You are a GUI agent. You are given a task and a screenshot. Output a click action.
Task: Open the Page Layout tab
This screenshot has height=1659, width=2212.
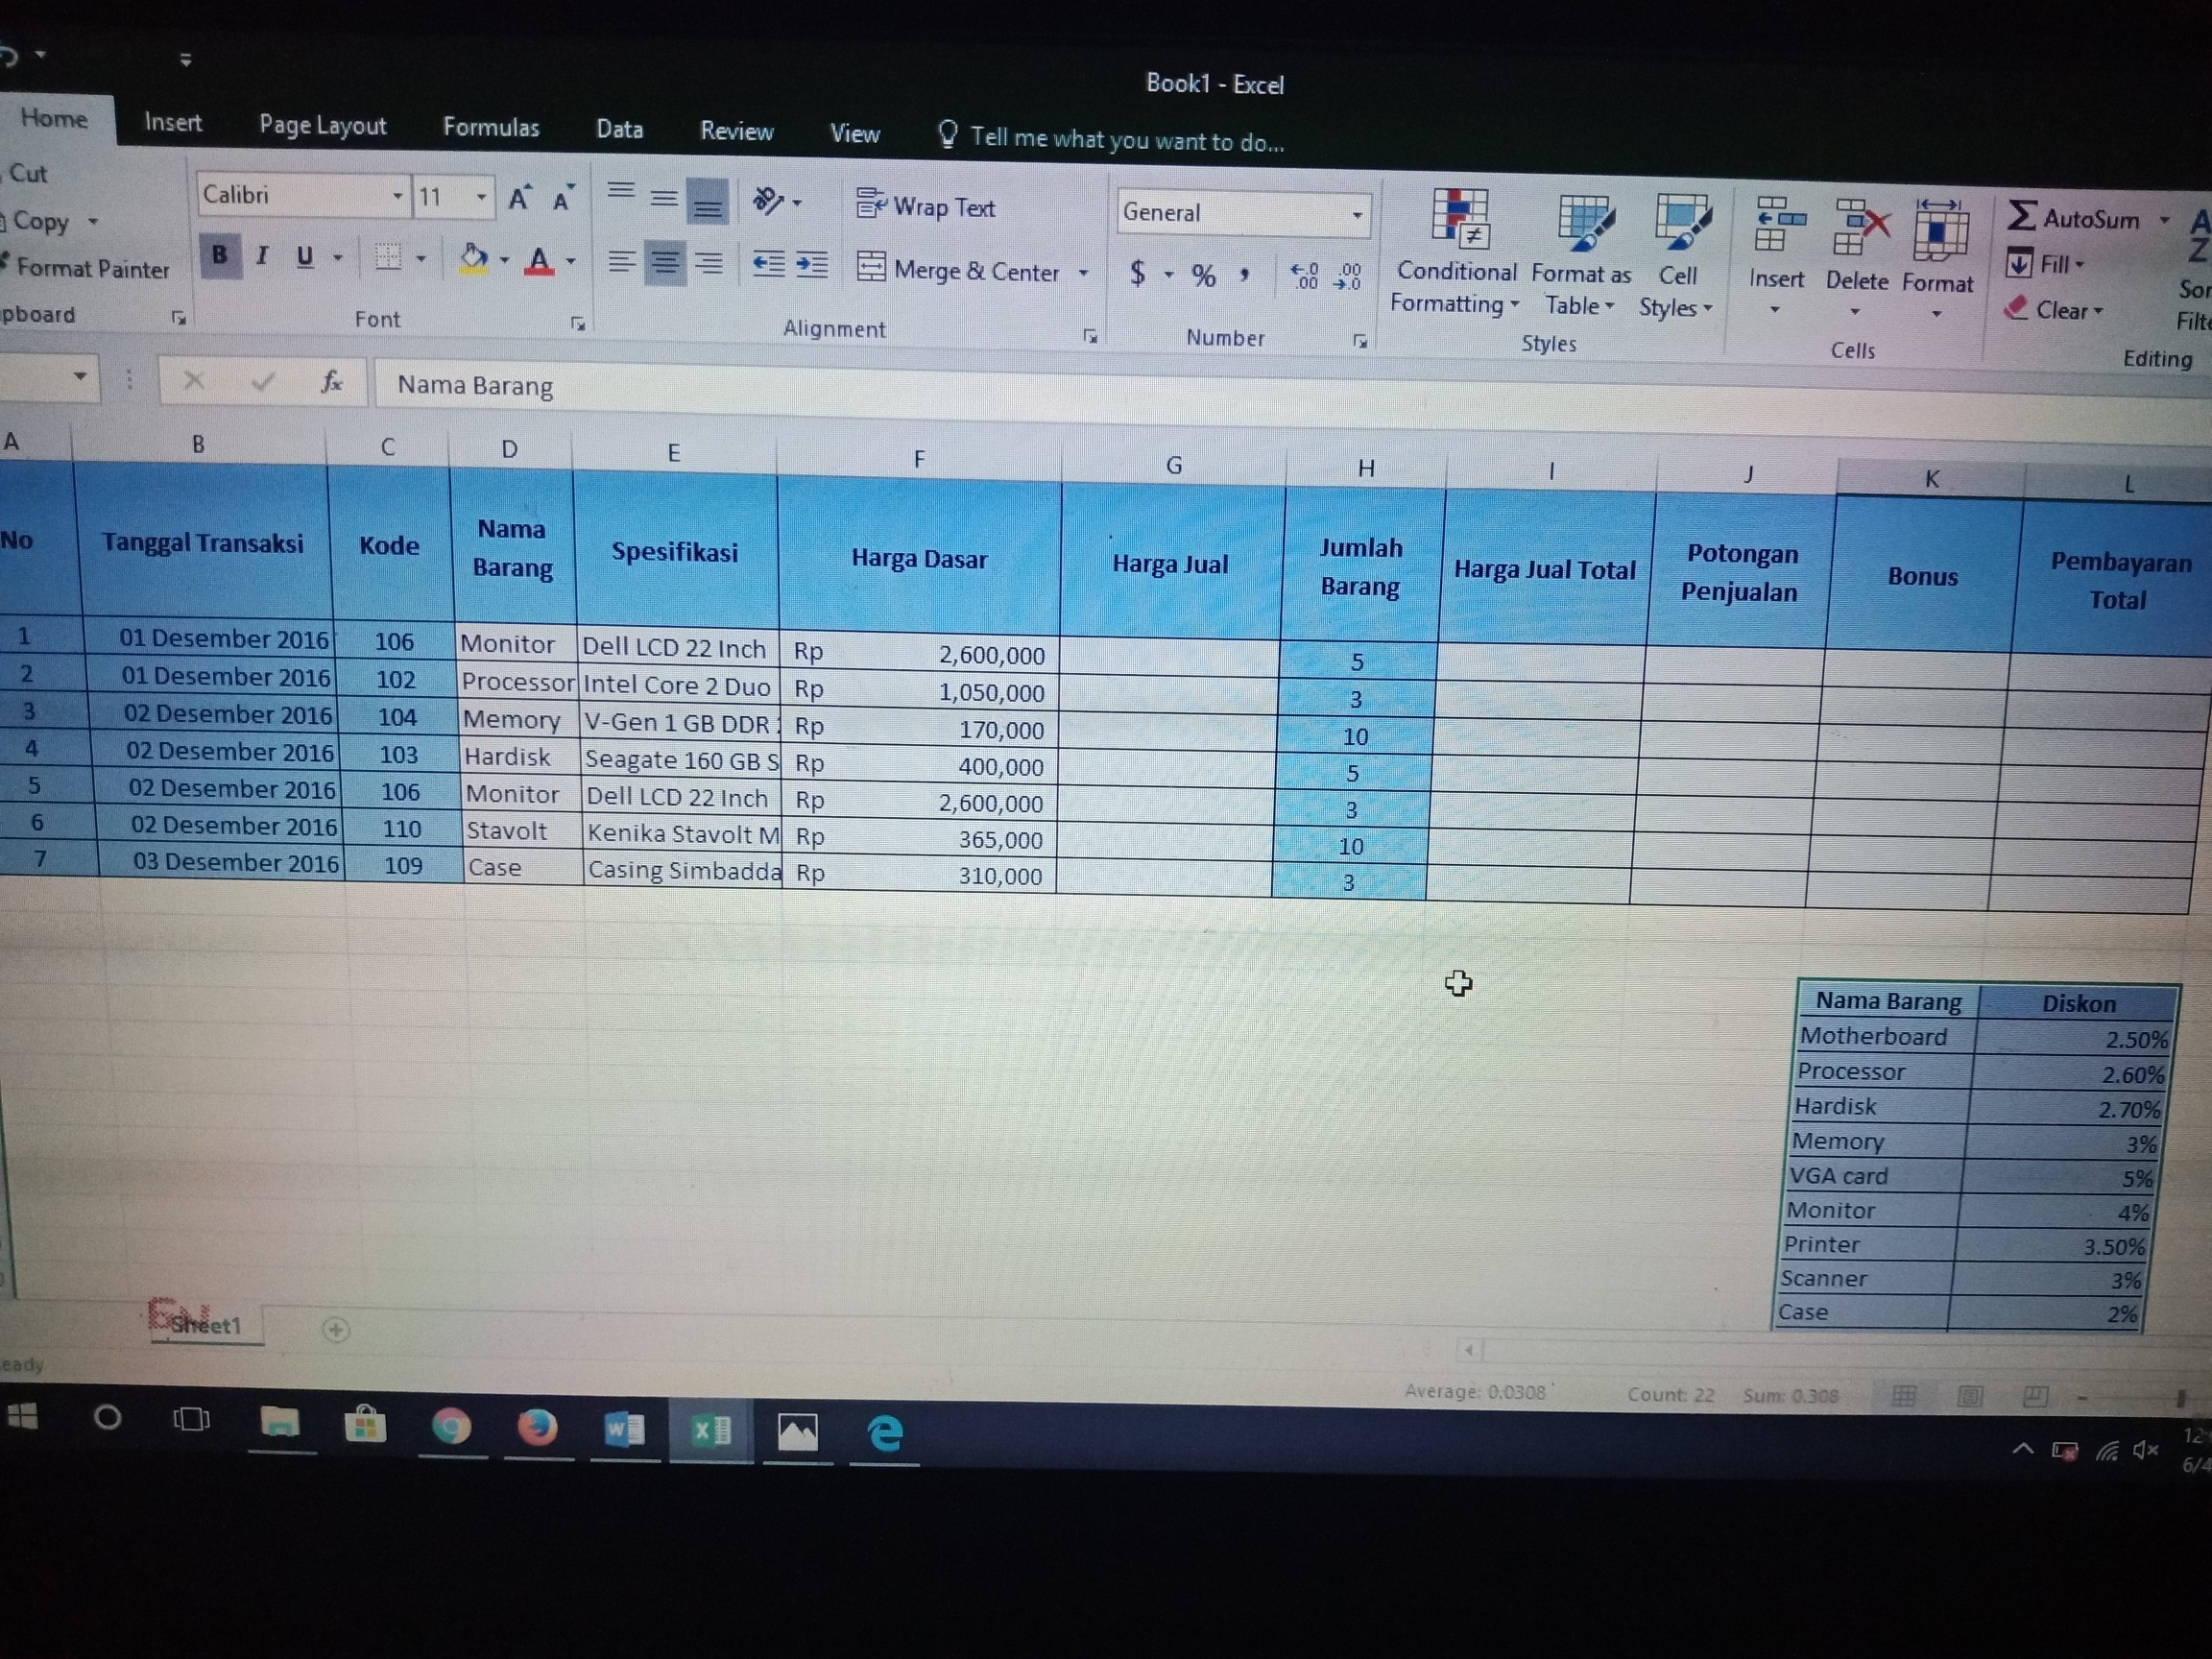pyautogui.click(x=322, y=125)
